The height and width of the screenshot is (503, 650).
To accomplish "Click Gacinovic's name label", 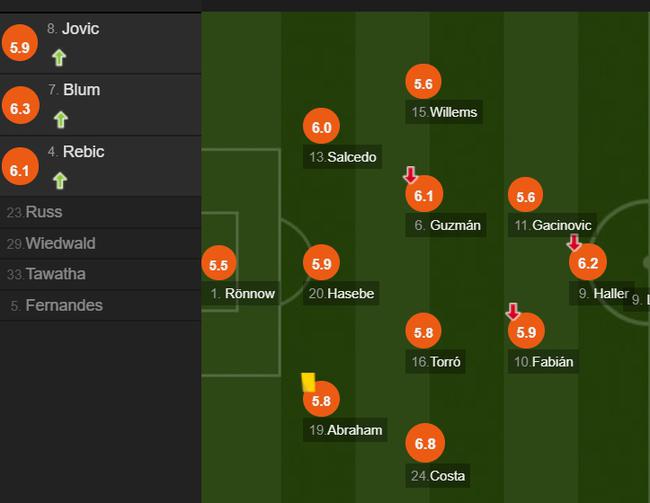I will point(560,226).
